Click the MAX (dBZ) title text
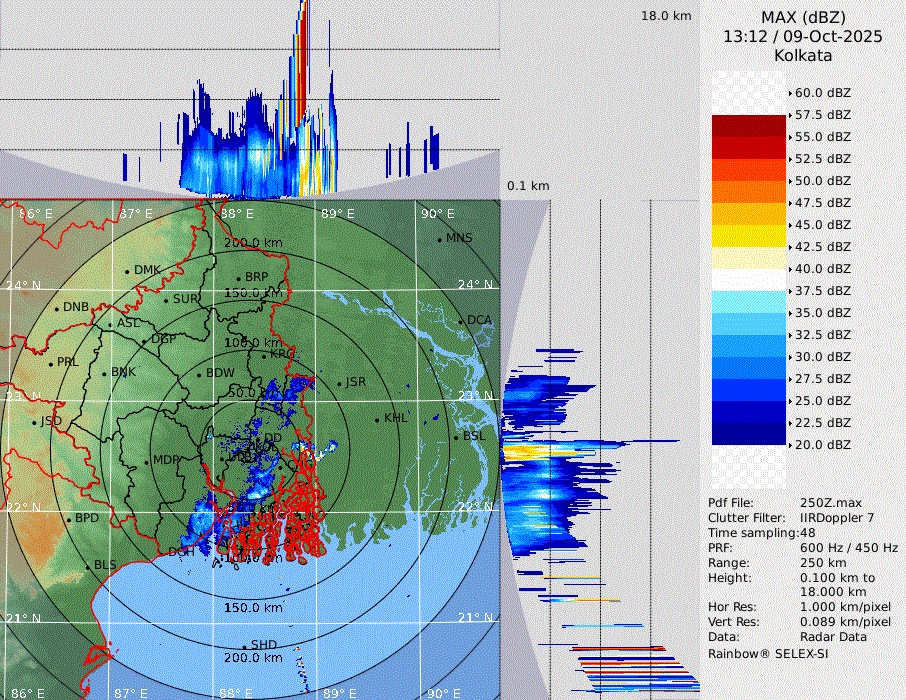The height and width of the screenshot is (700, 906). point(803,17)
